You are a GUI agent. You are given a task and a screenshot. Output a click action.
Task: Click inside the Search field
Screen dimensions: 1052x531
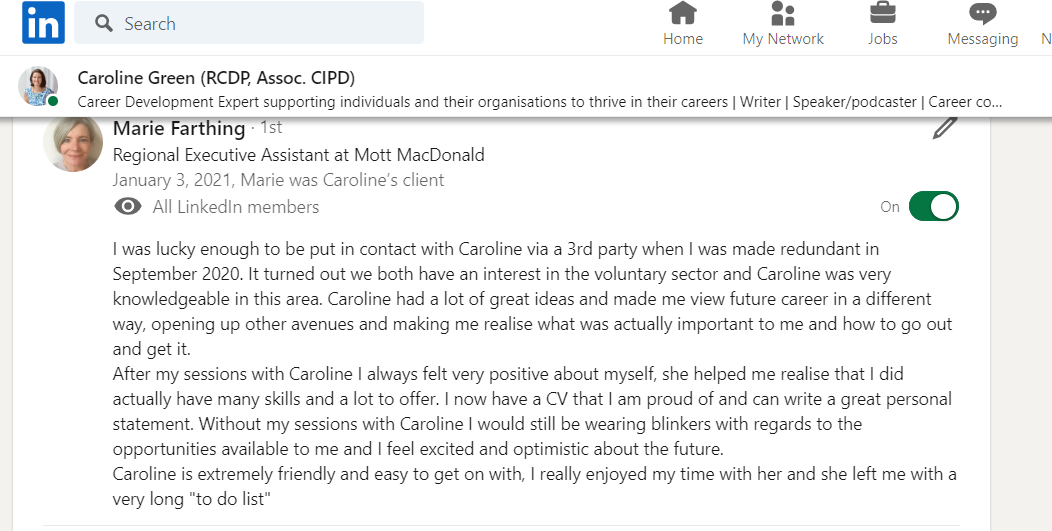[249, 23]
